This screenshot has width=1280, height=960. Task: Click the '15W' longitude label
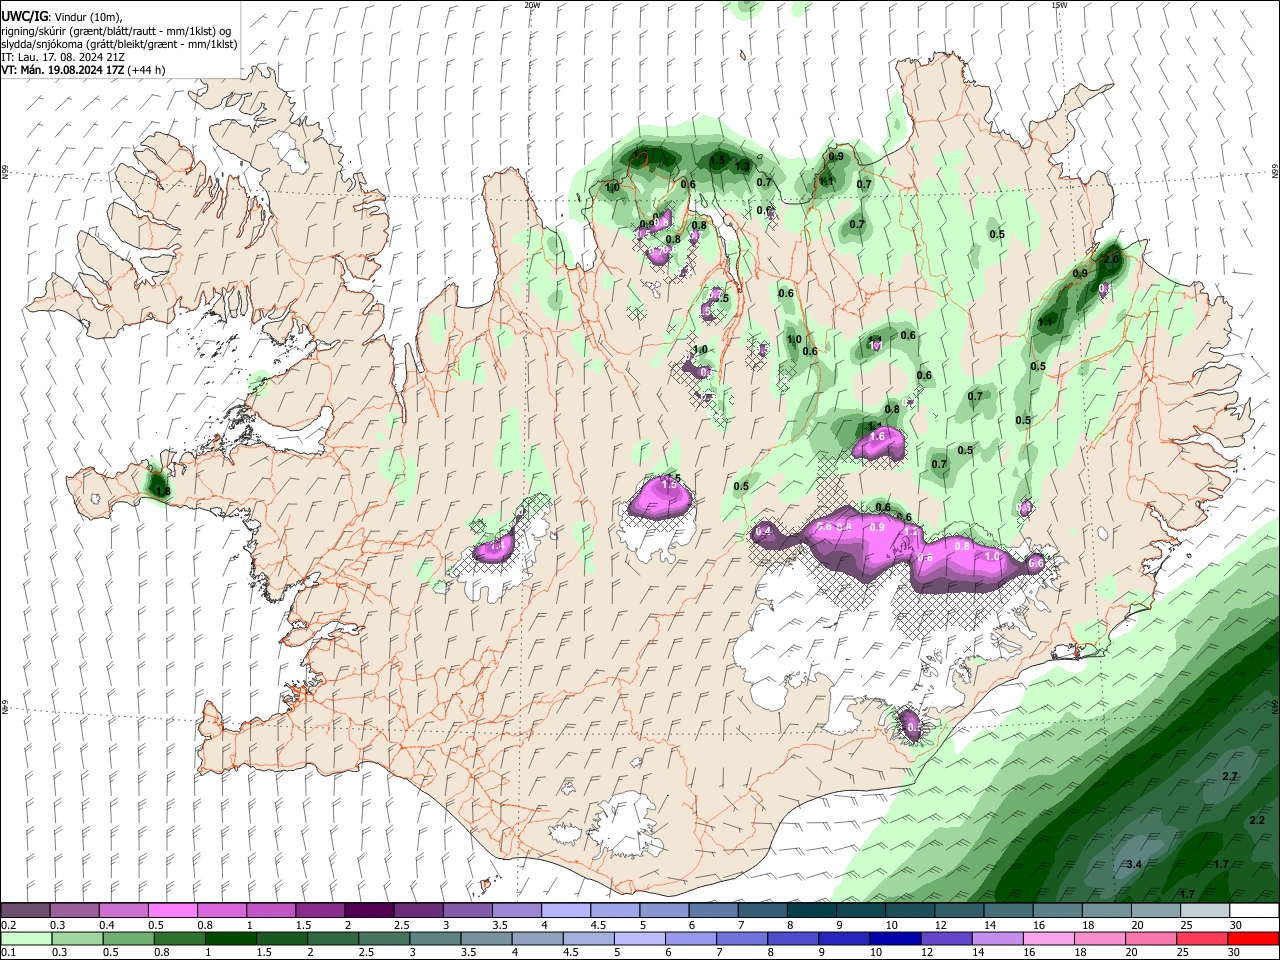tap(1060, 5)
